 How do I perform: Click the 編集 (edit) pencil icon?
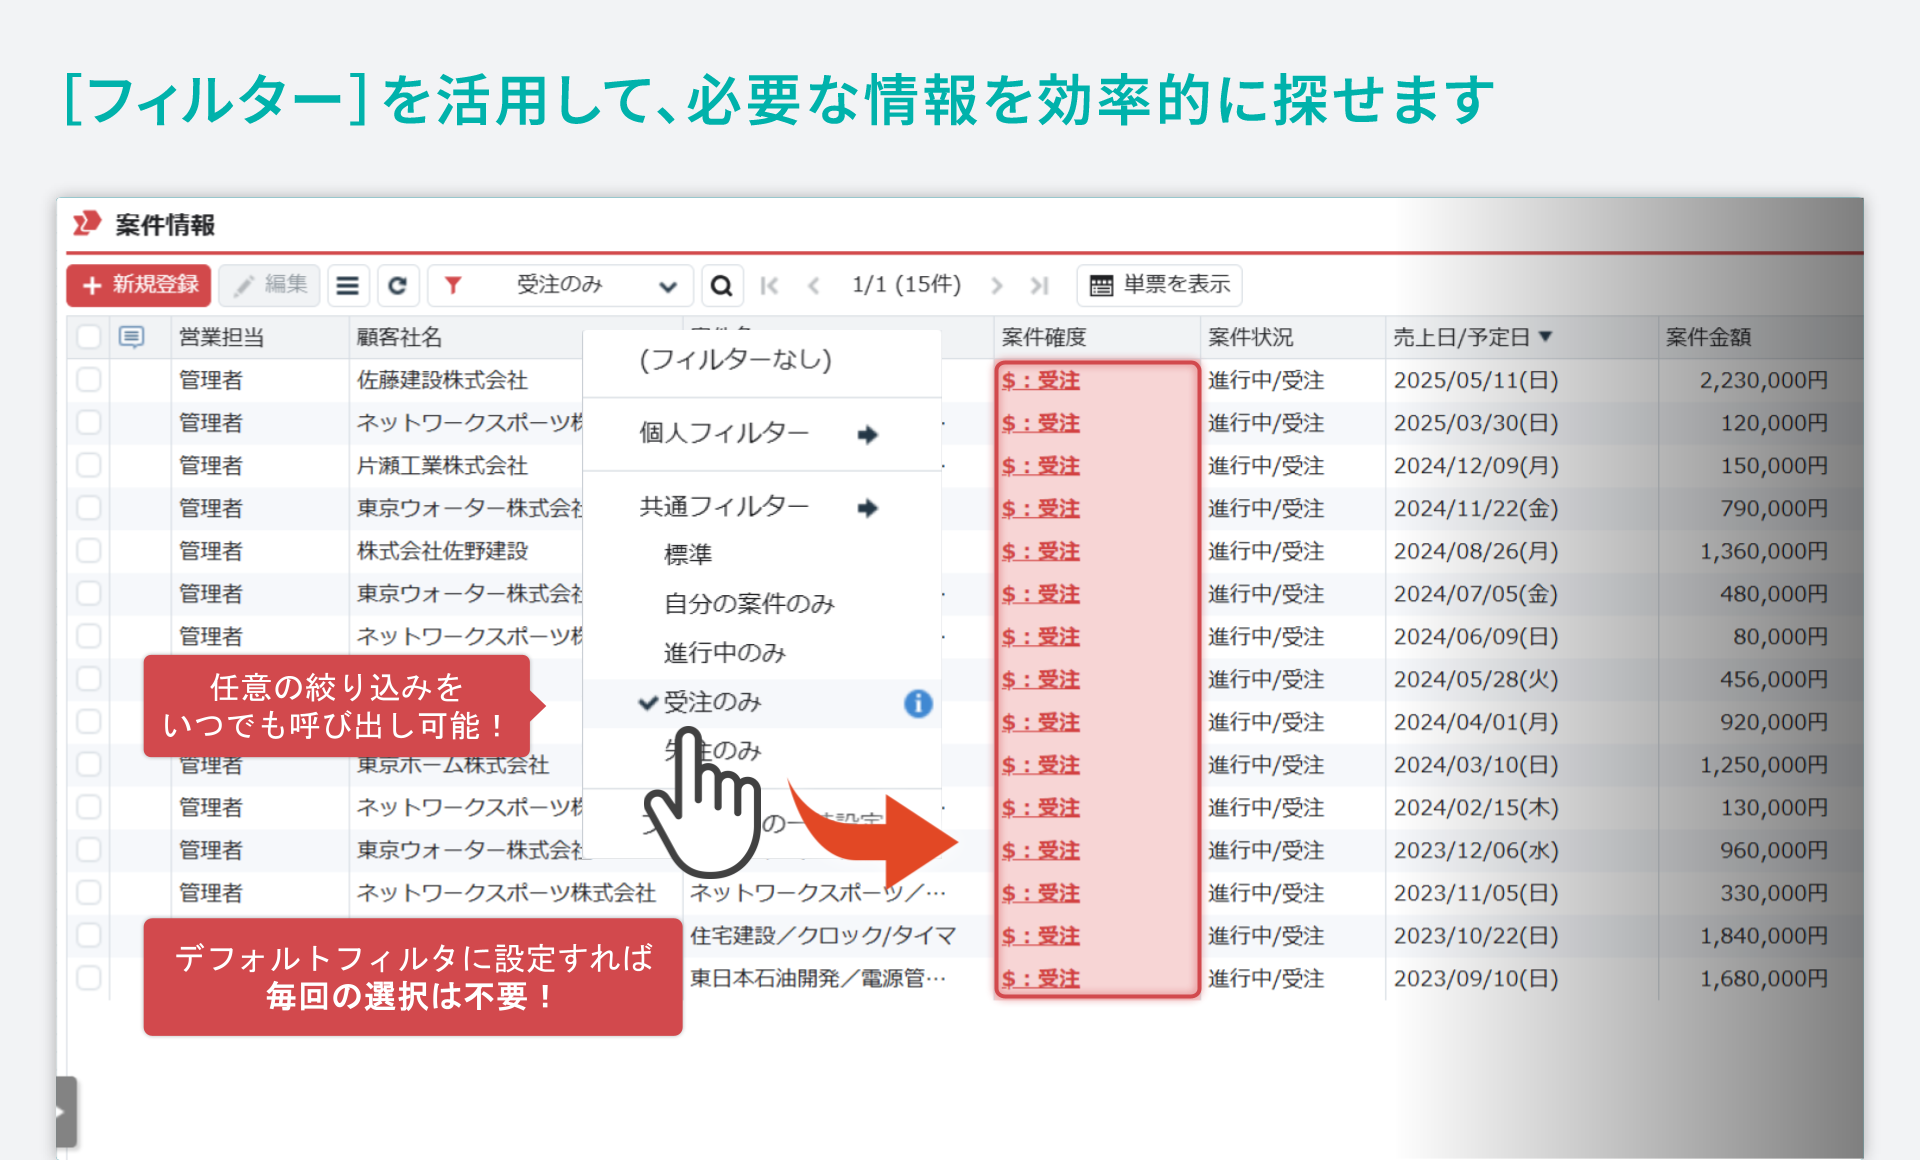click(x=269, y=285)
